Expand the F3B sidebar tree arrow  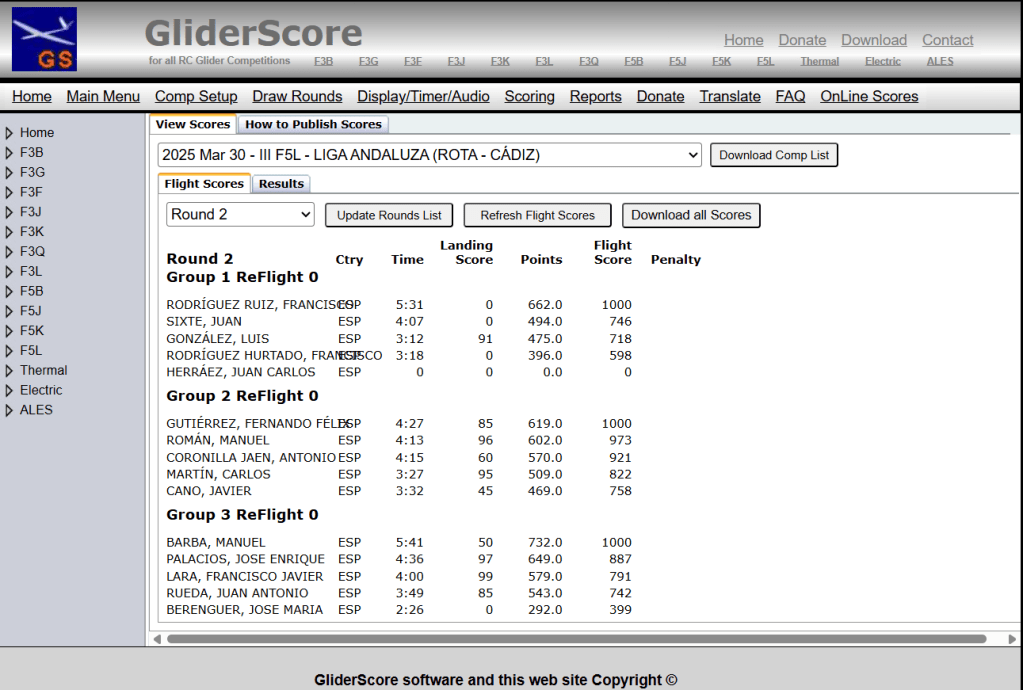[x=9, y=153]
